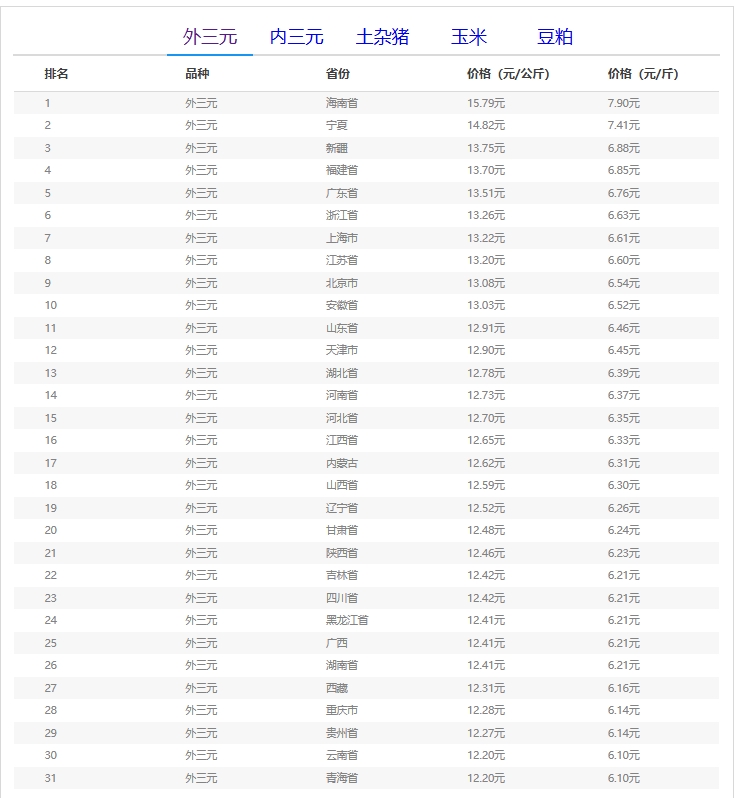Click the 6.37元 price cell
The image size is (742, 798).
pyautogui.click(x=623, y=395)
